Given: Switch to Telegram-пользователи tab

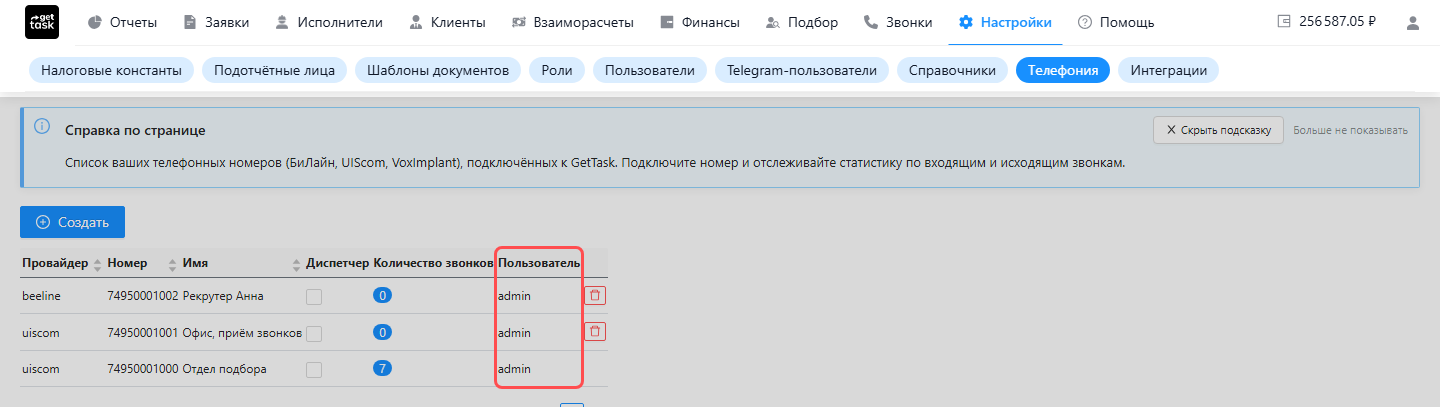Looking at the screenshot, I should 801,70.
